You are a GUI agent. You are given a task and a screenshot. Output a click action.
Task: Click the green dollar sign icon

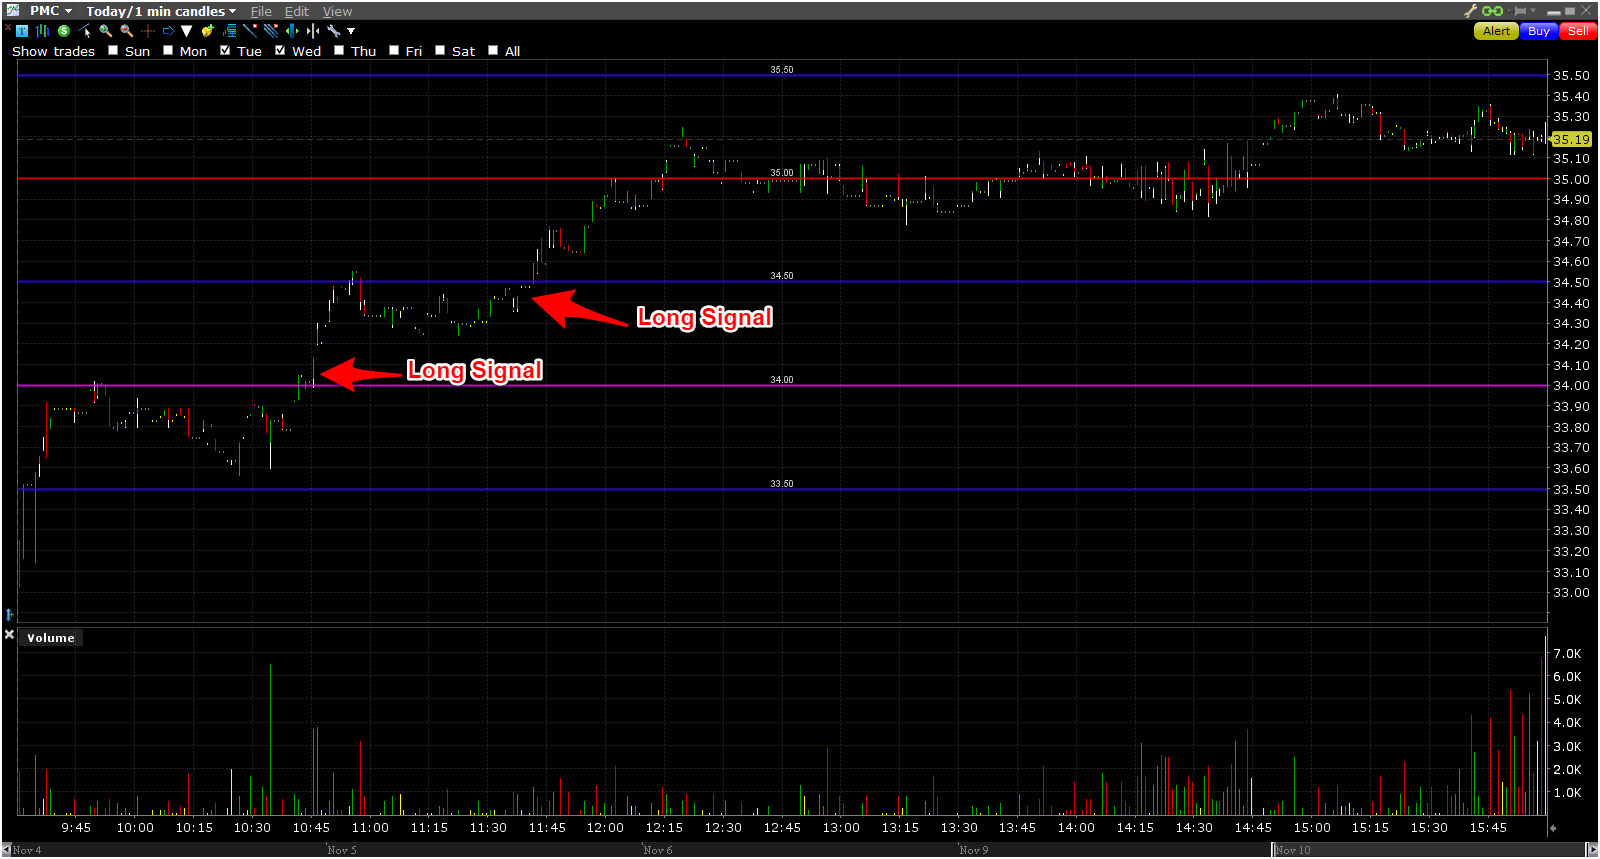coord(64,31)
